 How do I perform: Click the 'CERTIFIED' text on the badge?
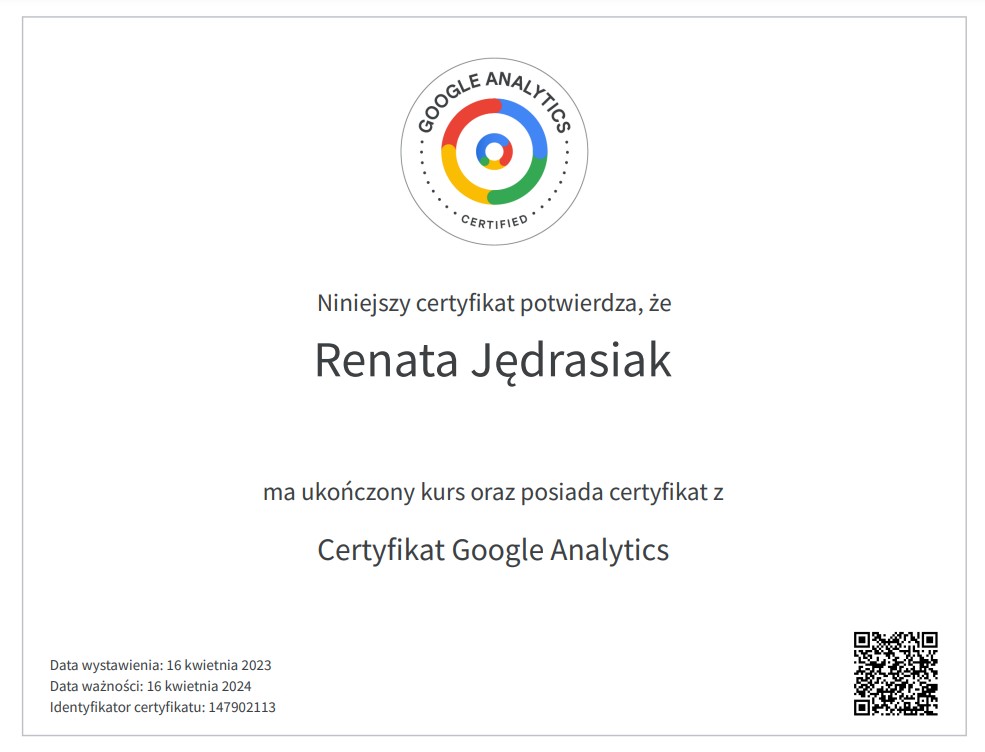click(494, 220)
